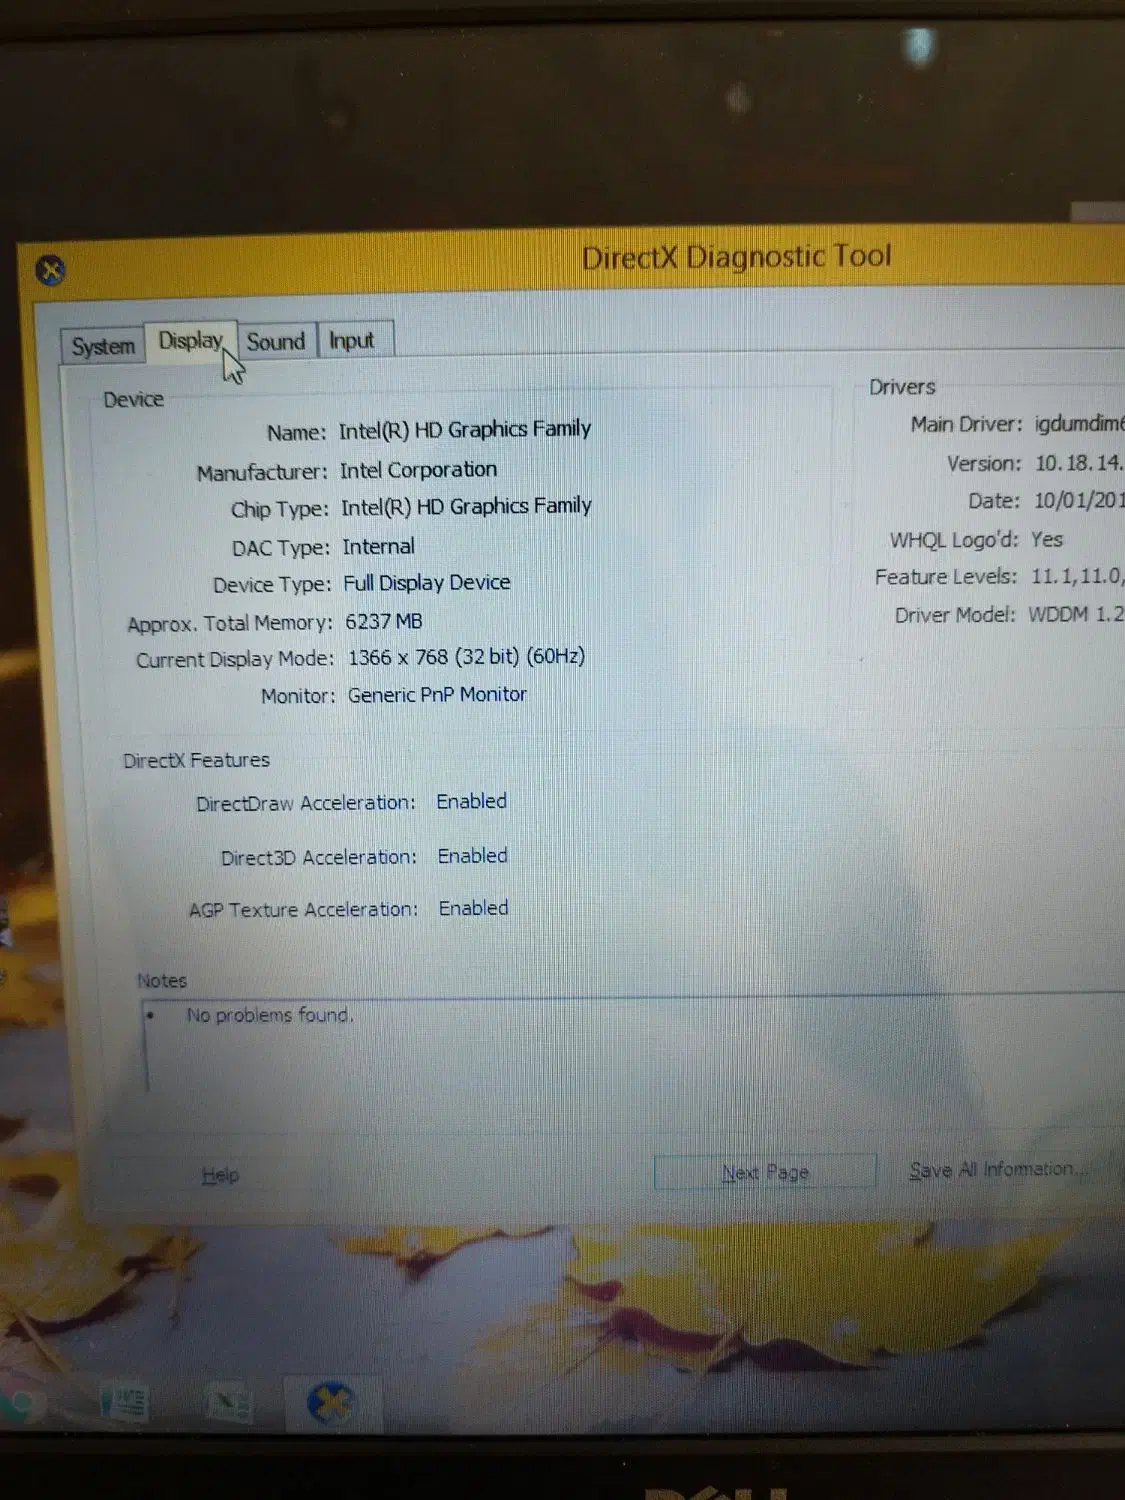Click the Help button
This screenshot has width=1125, height=1500.
point(219,1175)
